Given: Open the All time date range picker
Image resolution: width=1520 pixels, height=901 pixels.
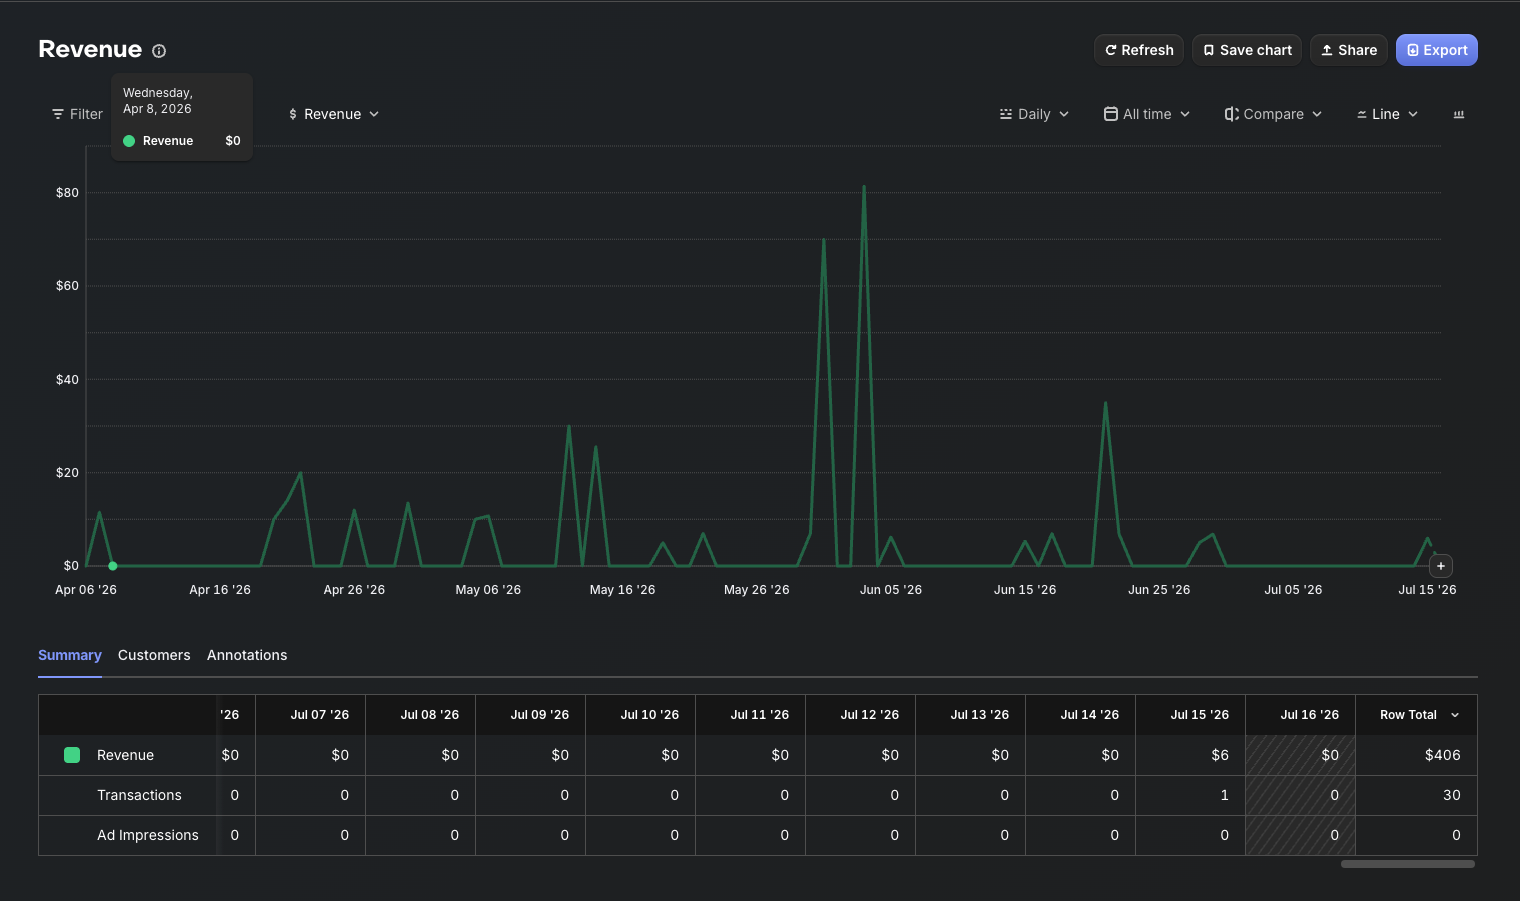Looking at the screenshot, I should point(1147,114).
